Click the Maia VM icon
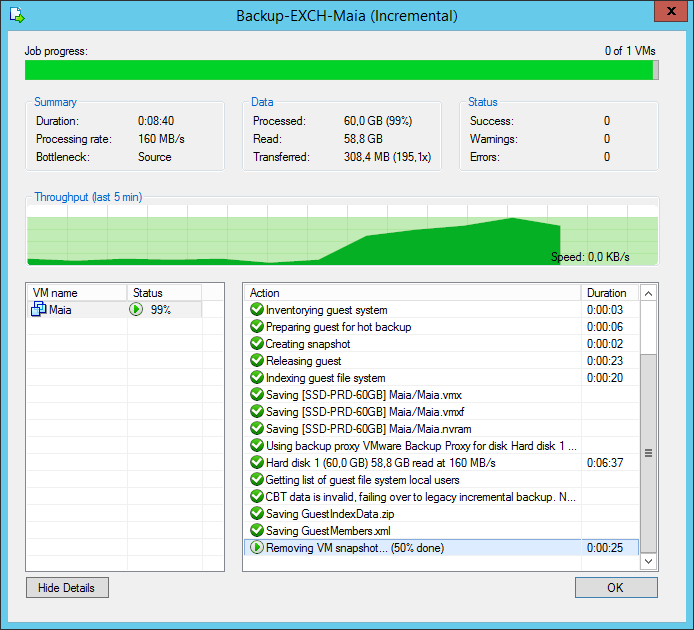694x630 pixels. point(40,310)
